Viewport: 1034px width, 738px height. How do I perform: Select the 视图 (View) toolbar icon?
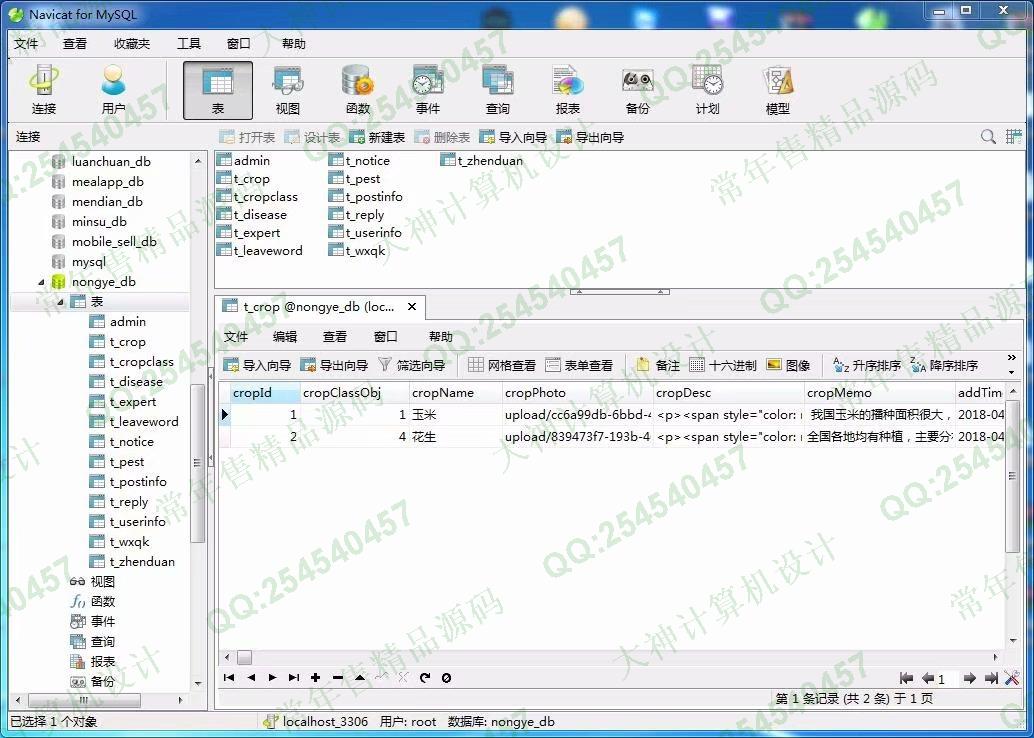(287, 90)
